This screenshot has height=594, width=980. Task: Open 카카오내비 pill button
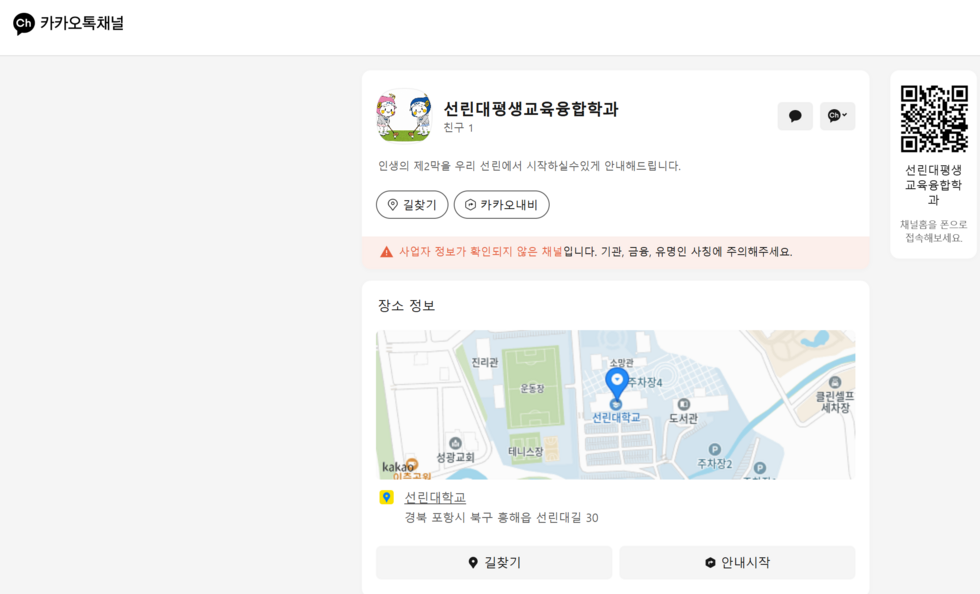(x=501, y=204)
